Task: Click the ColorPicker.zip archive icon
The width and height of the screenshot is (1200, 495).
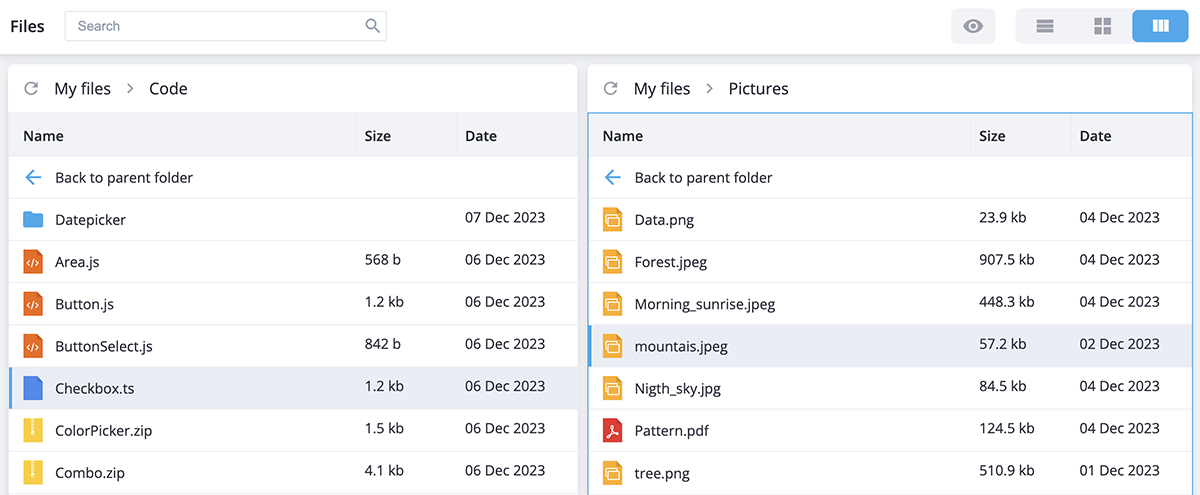Action: coord(33,430)
